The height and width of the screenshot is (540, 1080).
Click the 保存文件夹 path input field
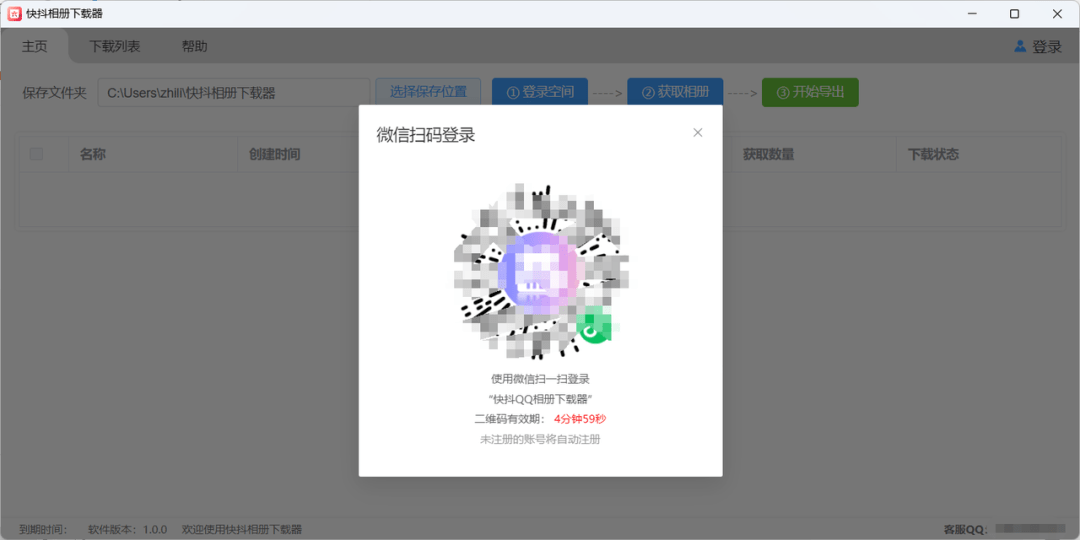pos(233,93)
